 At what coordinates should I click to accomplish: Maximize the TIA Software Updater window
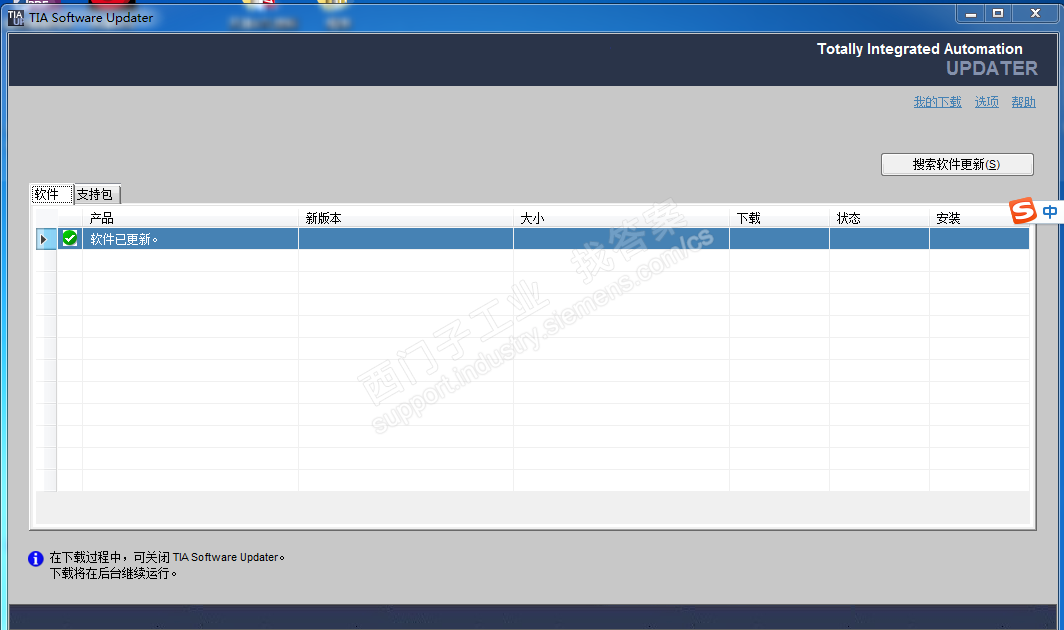coord(998,14)
